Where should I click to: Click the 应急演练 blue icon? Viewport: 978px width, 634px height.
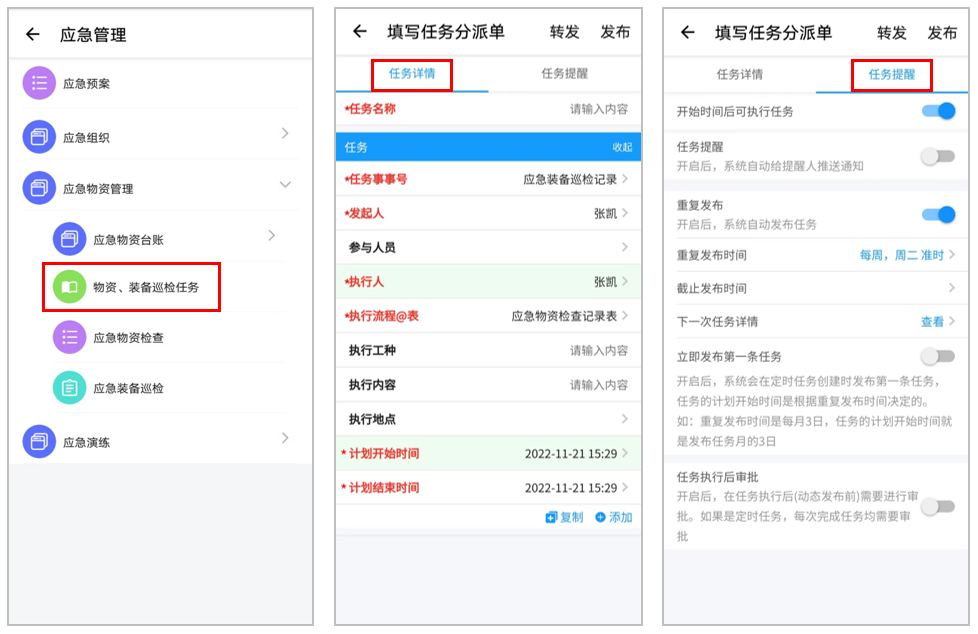(x=39, y=441)
